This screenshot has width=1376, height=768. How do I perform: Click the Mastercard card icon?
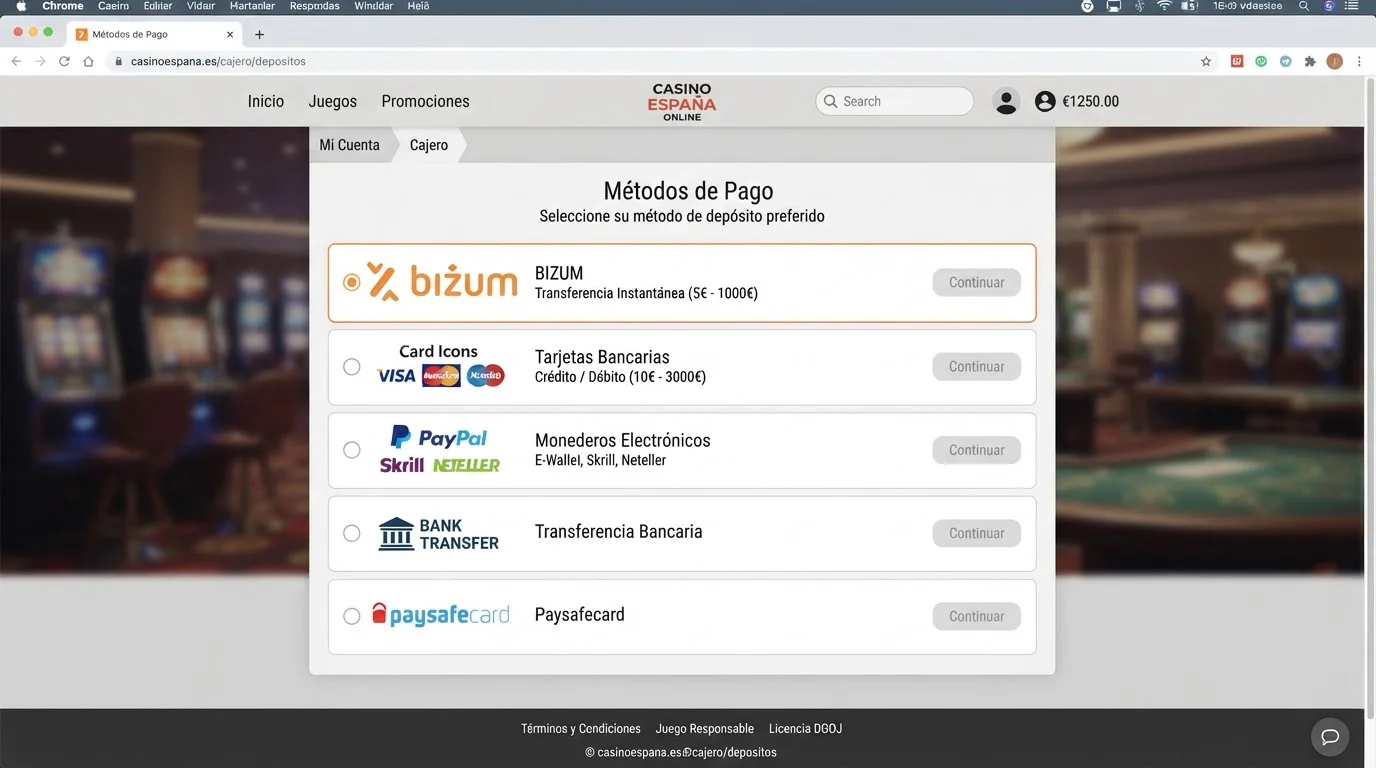pos(441,376)
